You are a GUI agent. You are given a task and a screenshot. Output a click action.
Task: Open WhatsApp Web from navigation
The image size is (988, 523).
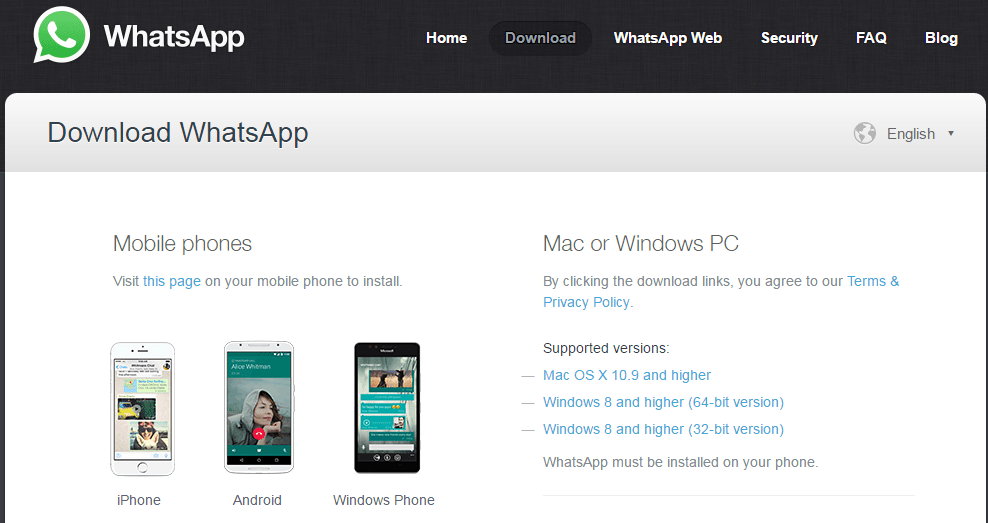tap(668, 38)
